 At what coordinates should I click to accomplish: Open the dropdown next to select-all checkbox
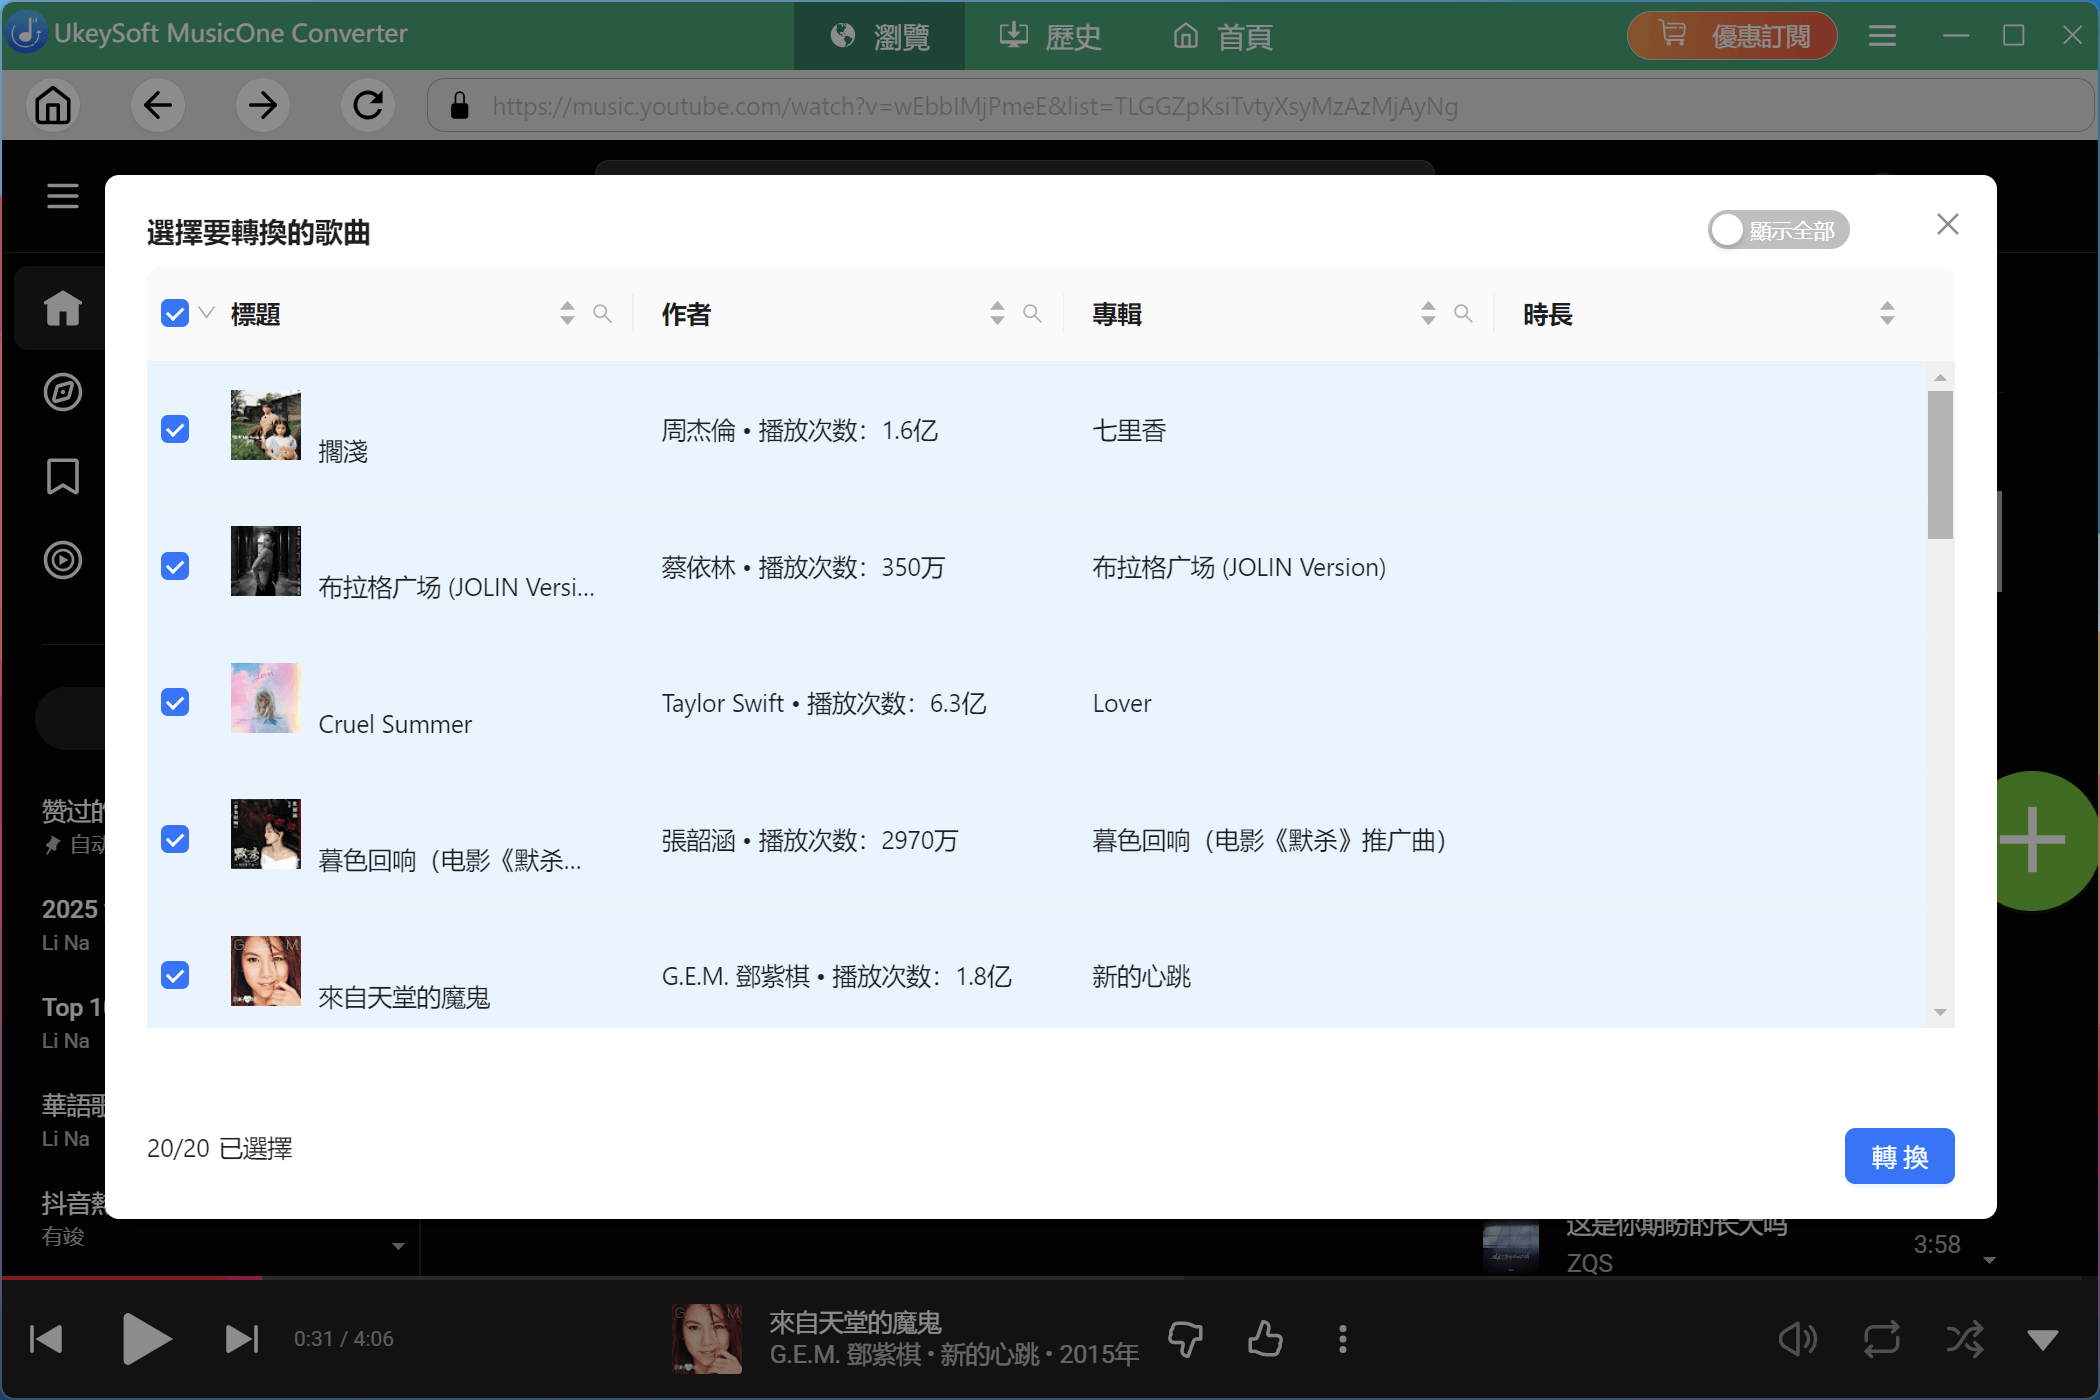pos(205,313)
